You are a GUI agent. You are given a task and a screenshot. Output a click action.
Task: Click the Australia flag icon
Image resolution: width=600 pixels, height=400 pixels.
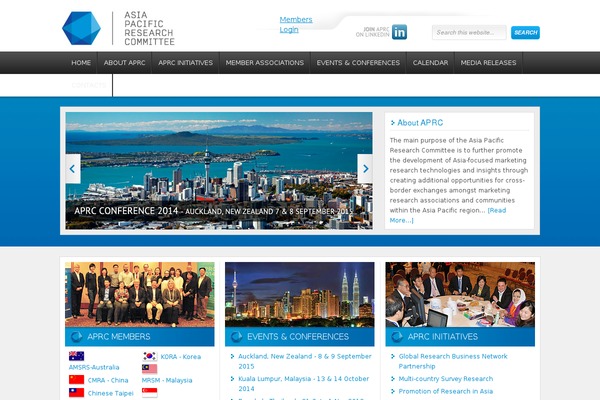[x=77, y=356]
